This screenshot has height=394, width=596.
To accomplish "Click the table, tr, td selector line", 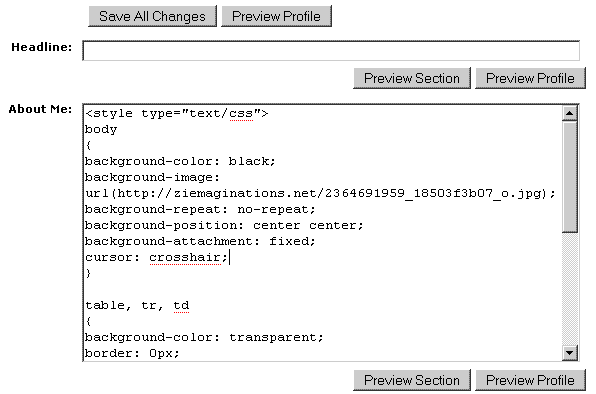I will [x=137, y=305].
